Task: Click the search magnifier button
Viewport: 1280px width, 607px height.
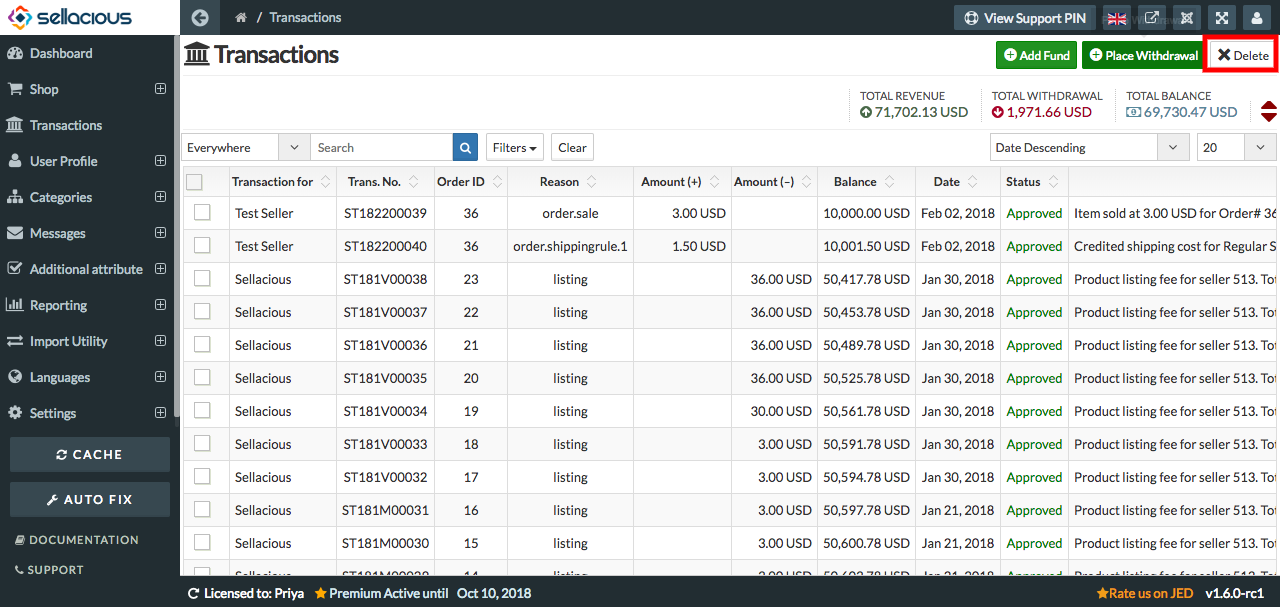Action: pos(466,147)
